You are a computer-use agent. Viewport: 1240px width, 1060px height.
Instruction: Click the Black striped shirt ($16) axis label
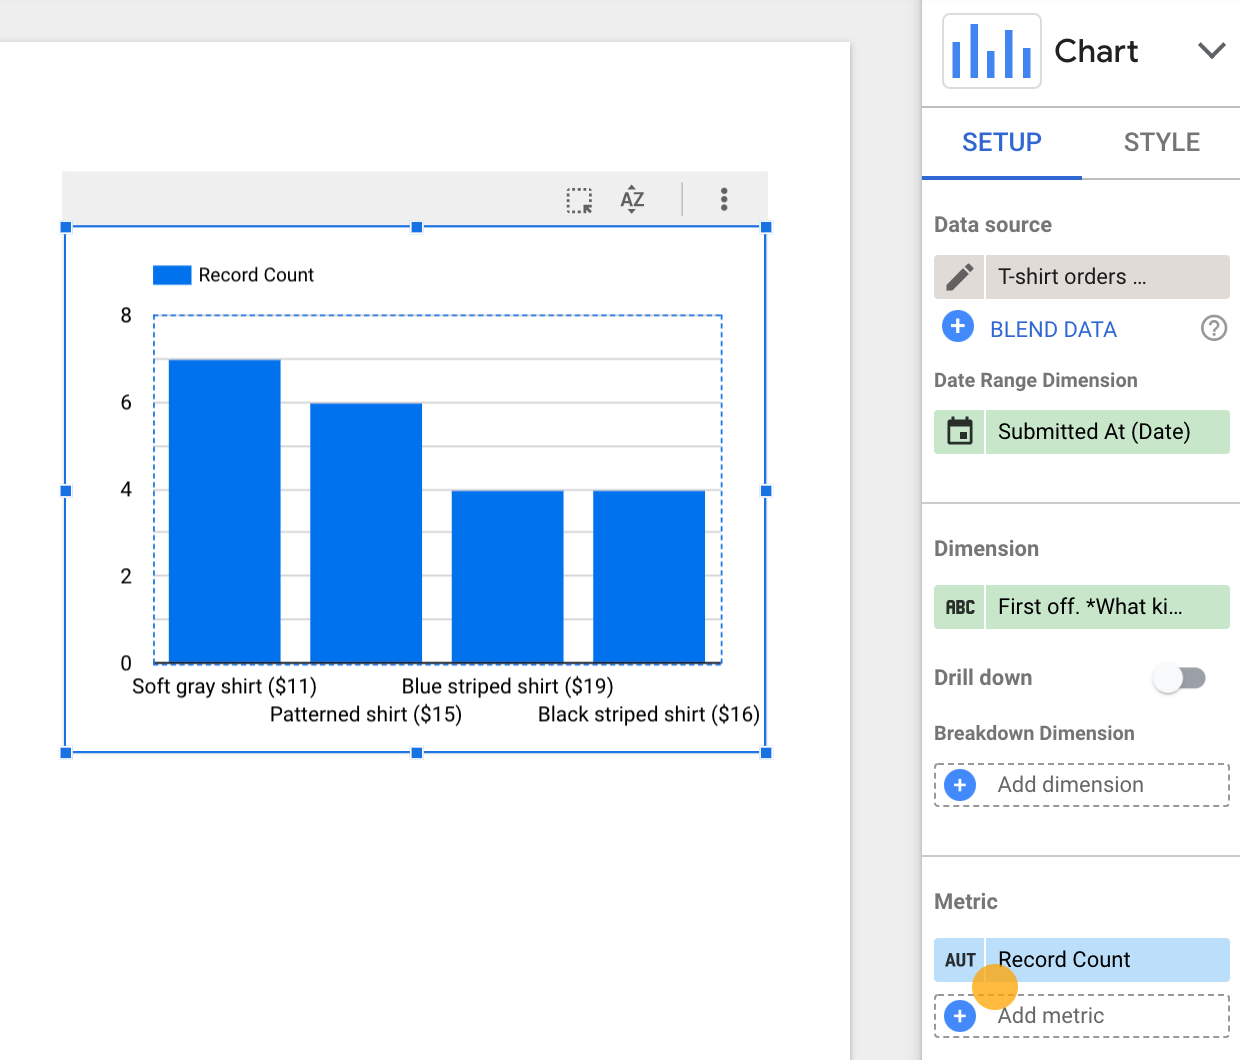pyautogui.click(x=649, y=714)
